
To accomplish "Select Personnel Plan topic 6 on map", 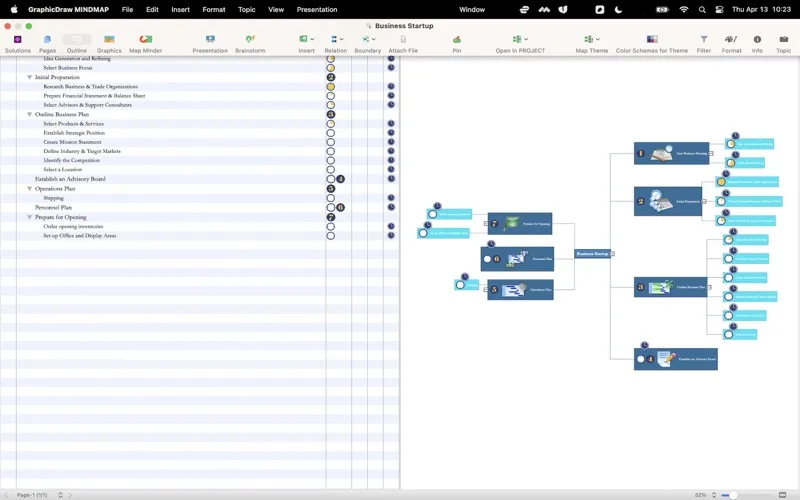I will pyautogui.click(x=517, y=259).
